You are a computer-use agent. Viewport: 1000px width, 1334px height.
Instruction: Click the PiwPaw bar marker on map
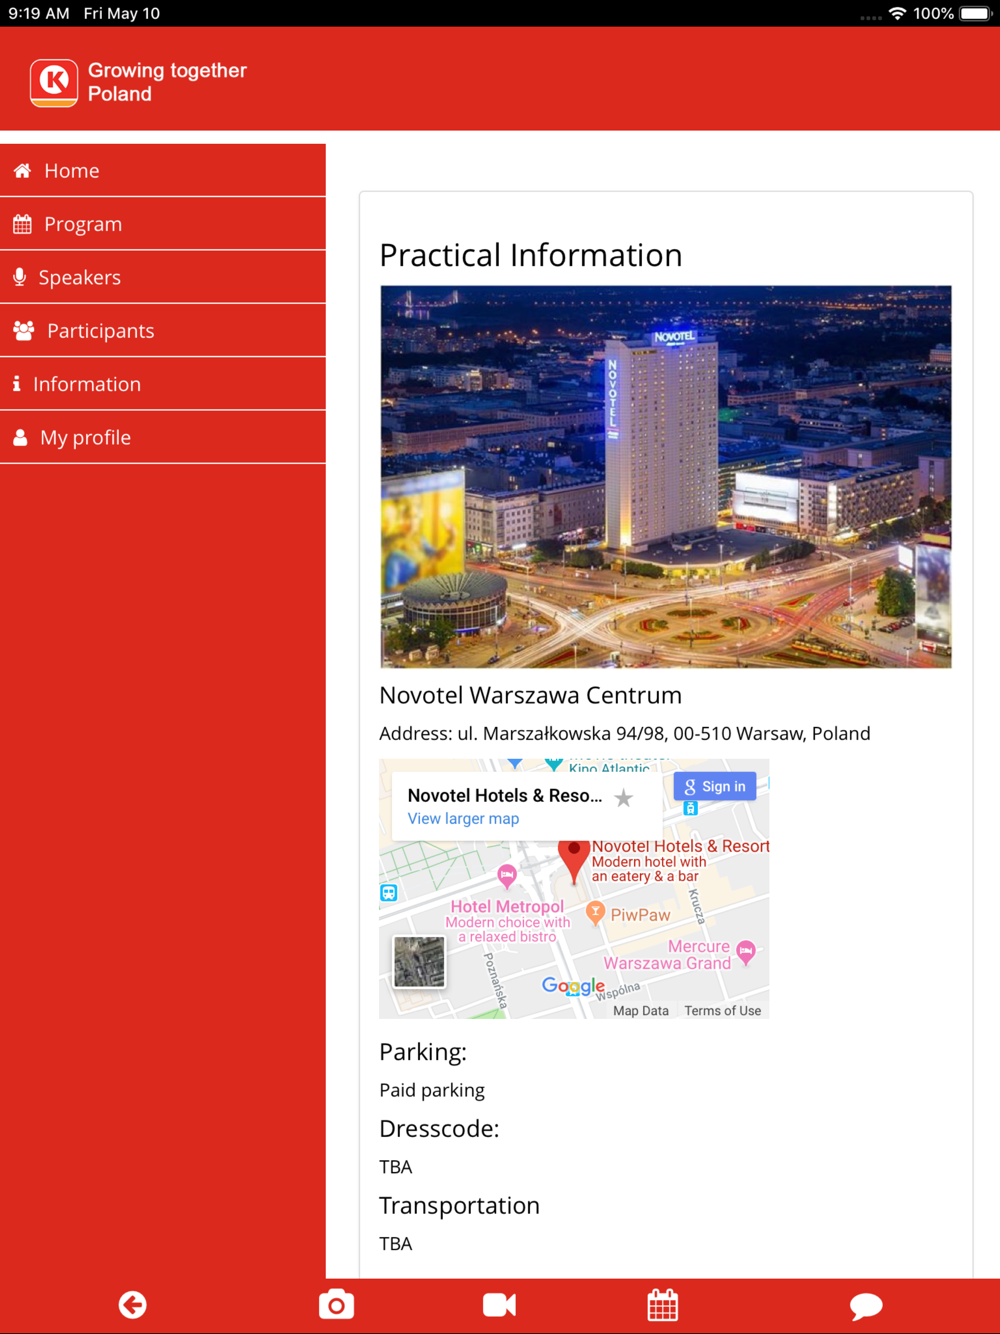pyautogui.click(x=596, y=912)
